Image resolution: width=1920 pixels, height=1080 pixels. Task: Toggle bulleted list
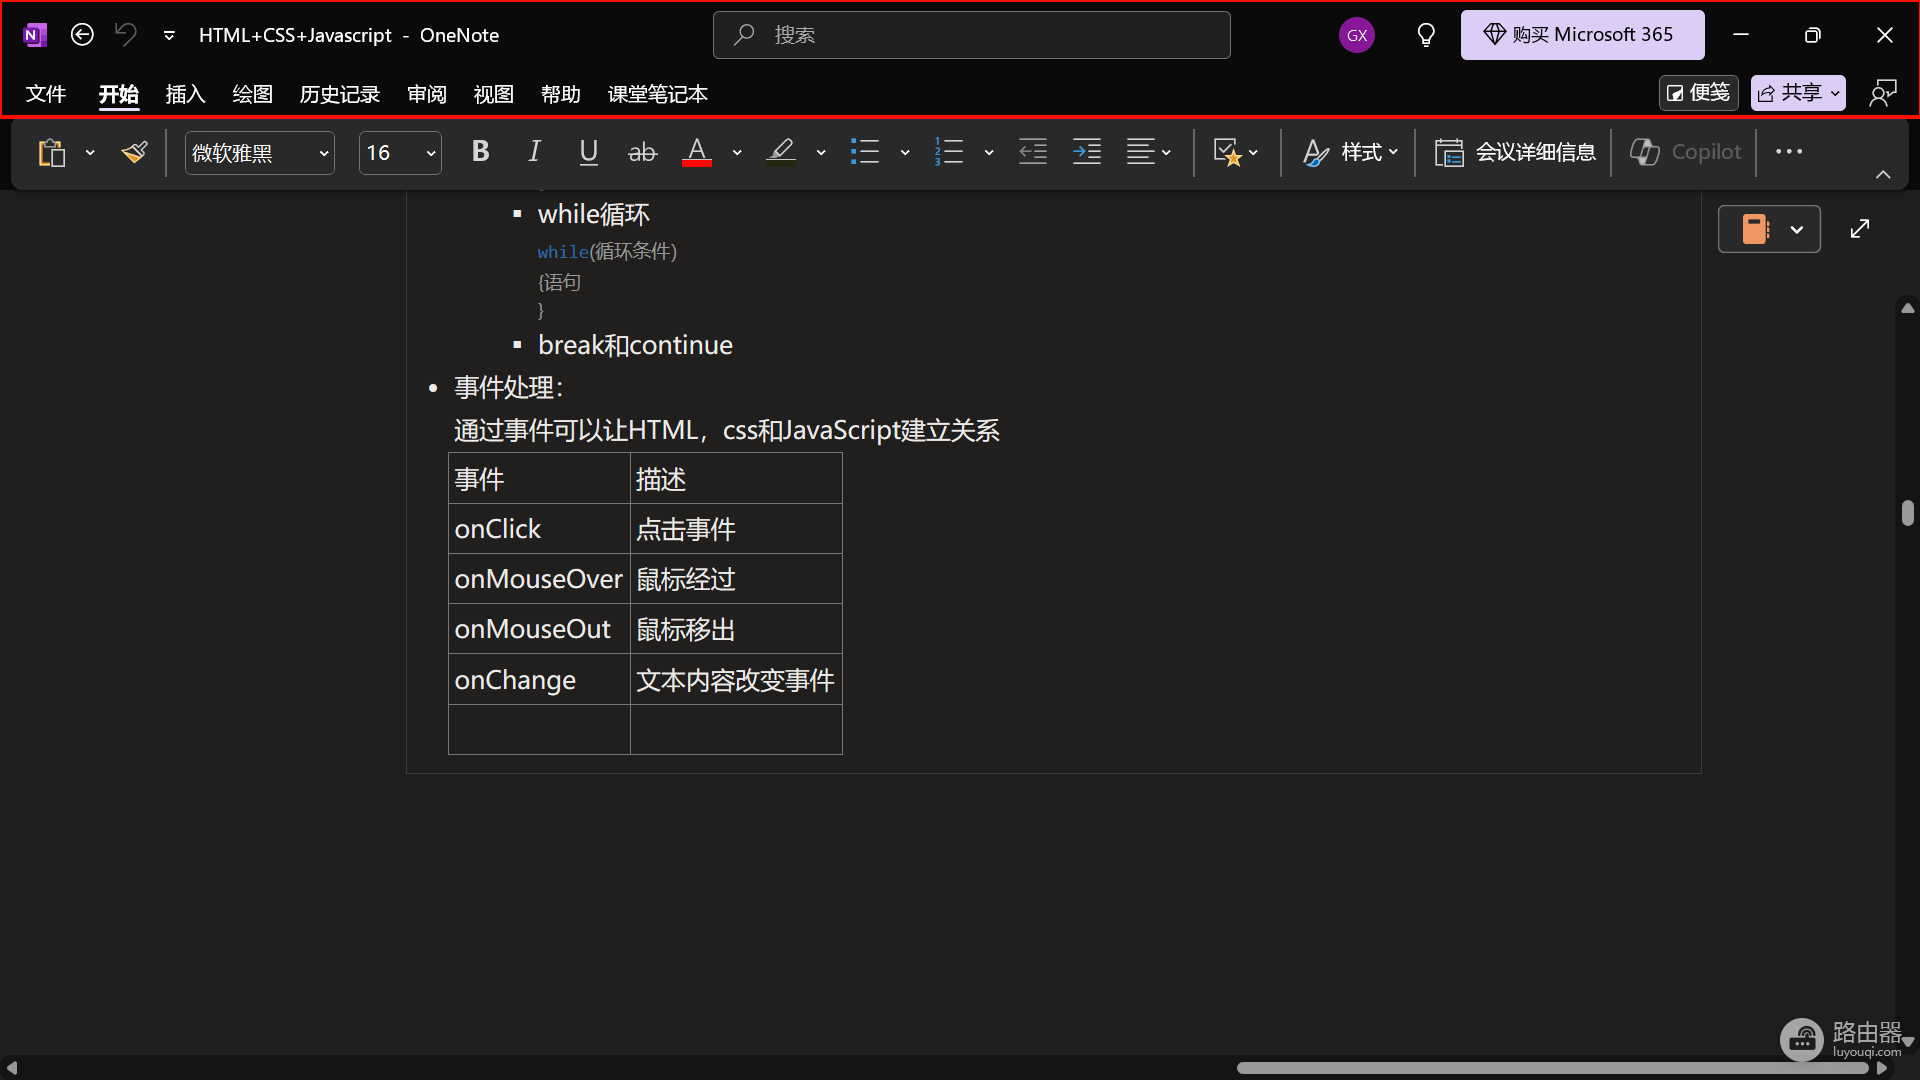pyautogui.click(x=865, y=152)
